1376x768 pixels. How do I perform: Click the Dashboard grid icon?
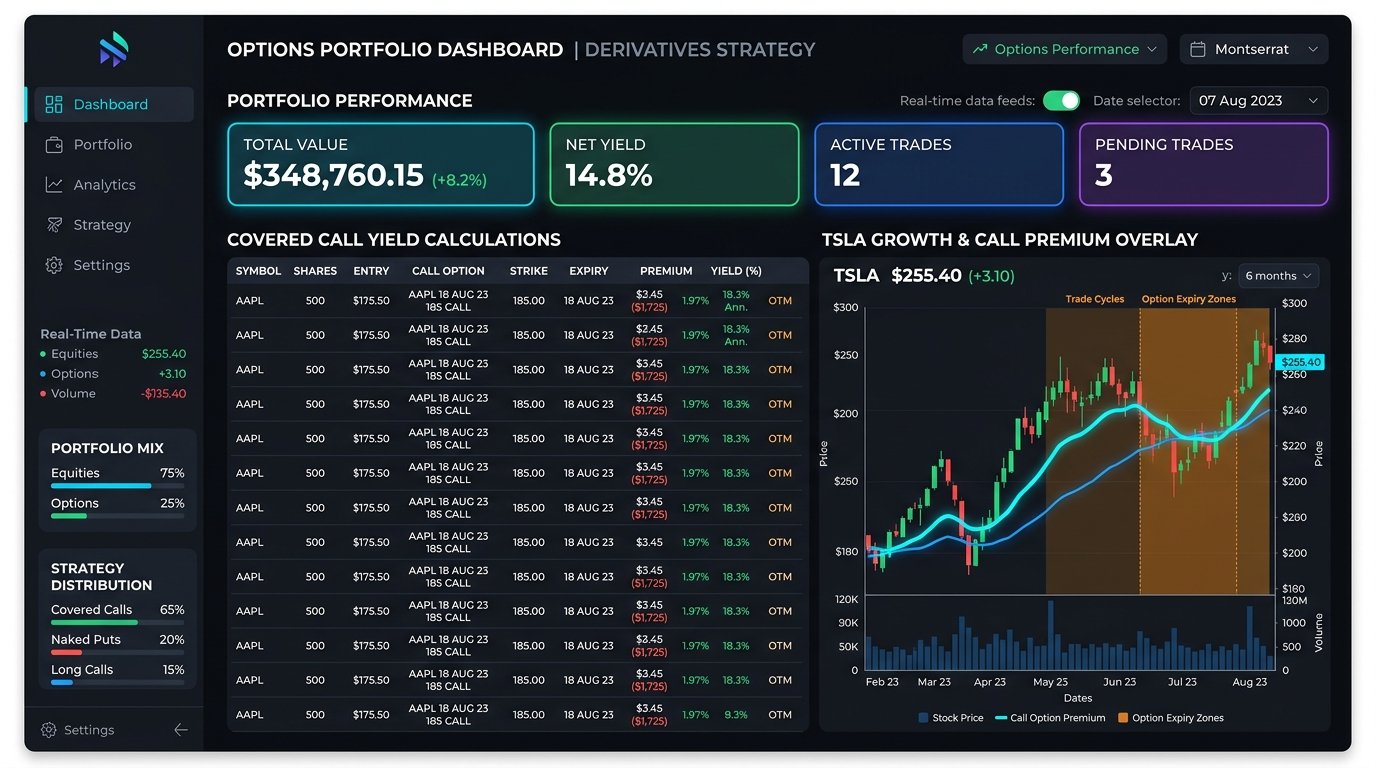[54, 104]
